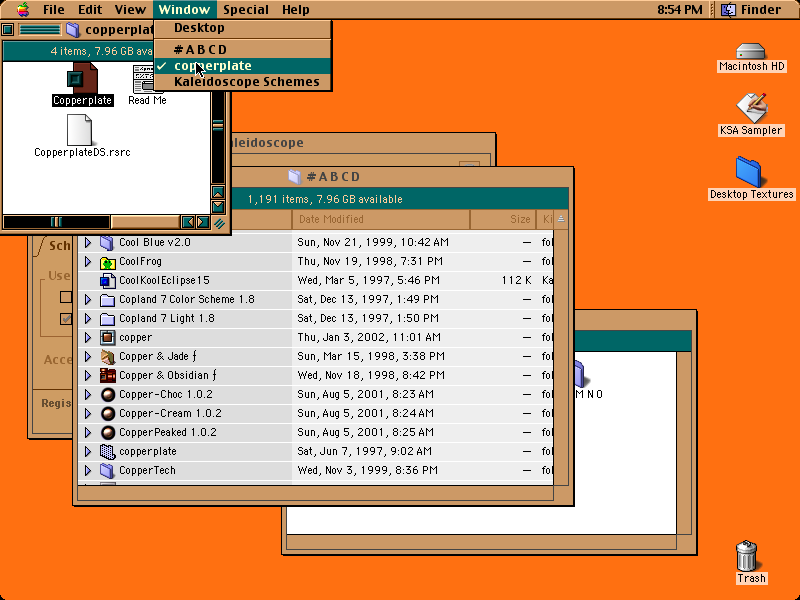This screenshot has height=600, width=800.
Task: Tick the unchecked checkbox in the Kaleidoscope window
Action: click(66, 297)
